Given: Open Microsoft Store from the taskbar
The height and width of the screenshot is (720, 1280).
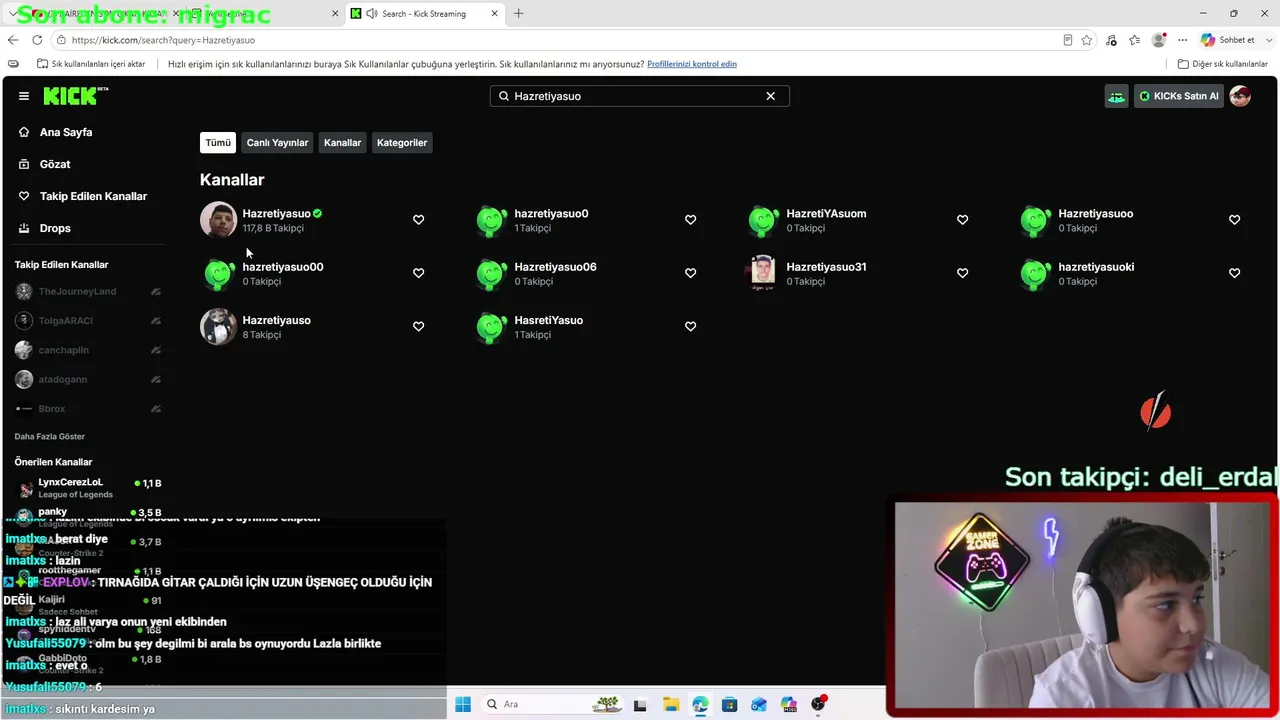Looking at the screenshot, I should point(729,704).
